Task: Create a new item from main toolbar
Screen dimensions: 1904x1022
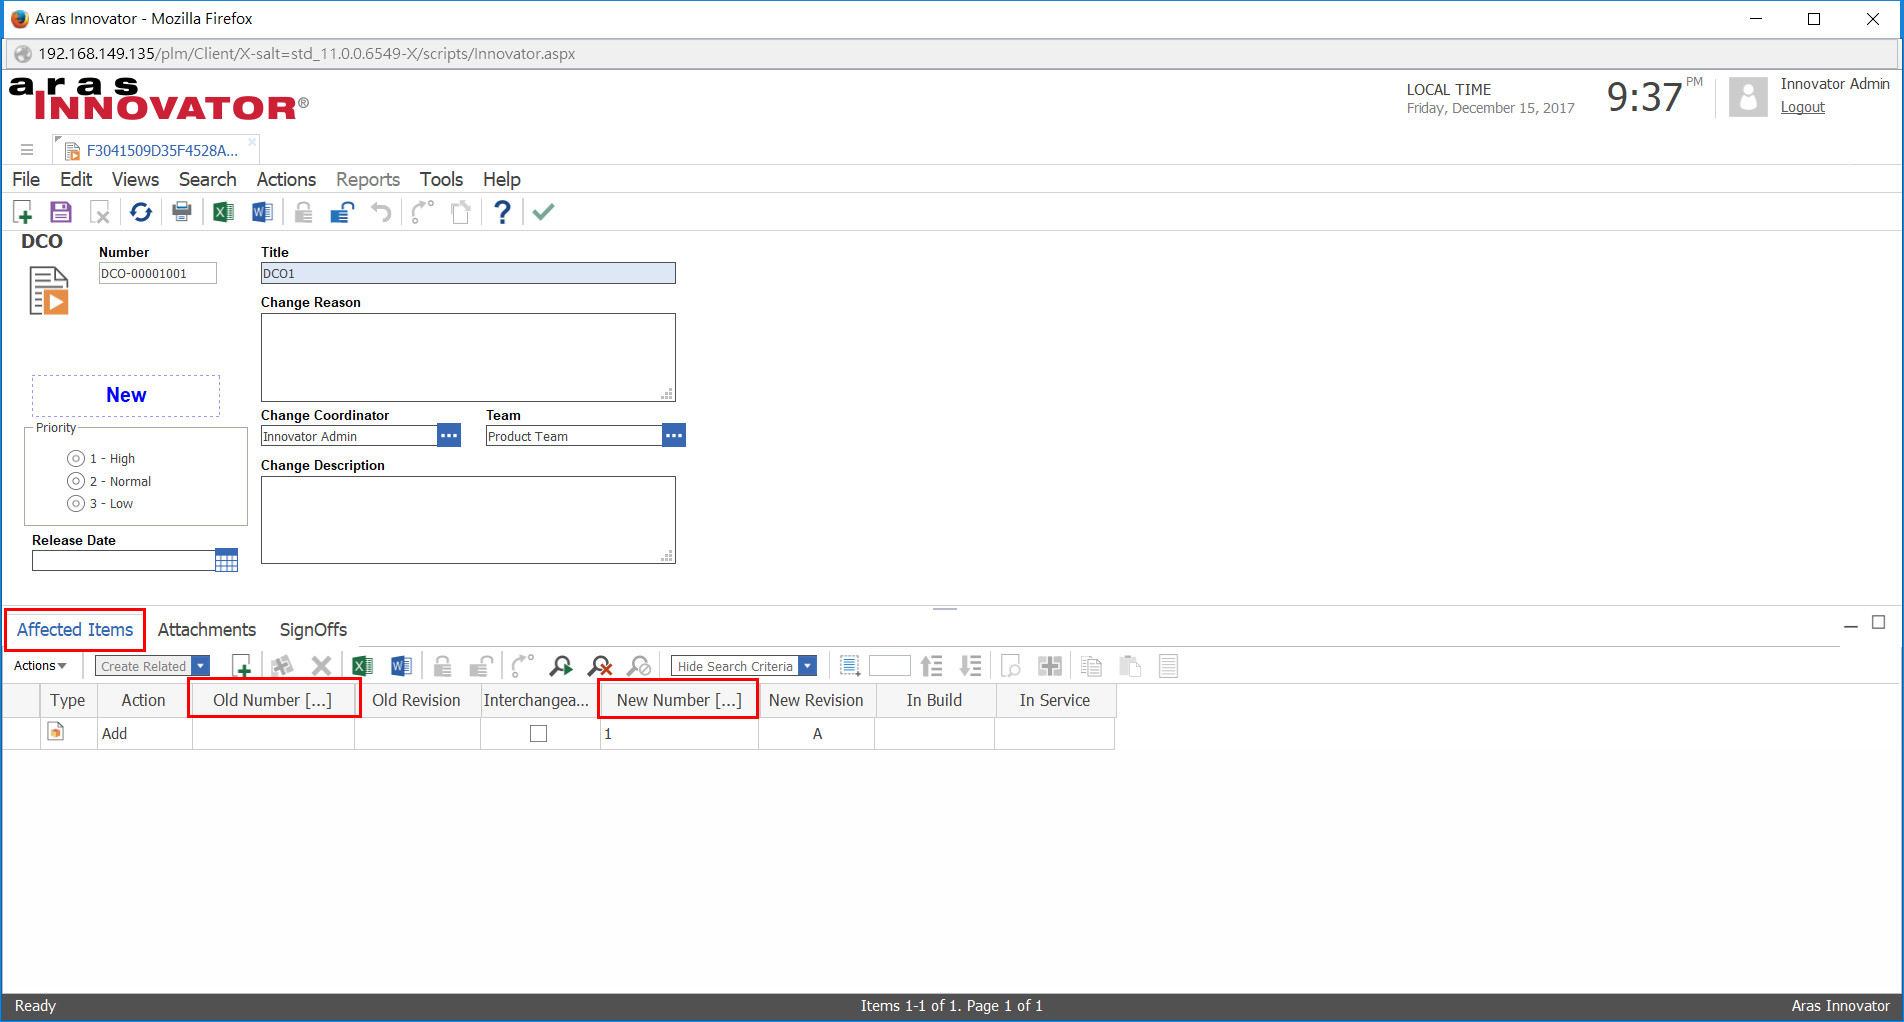Action: pyautogui.click(x=22, y=212)
